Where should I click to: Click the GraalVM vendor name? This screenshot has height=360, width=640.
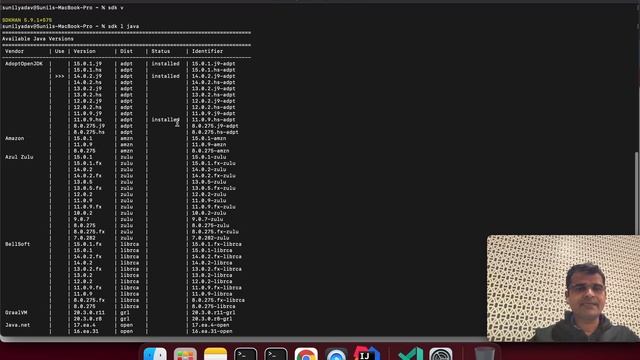16,313
